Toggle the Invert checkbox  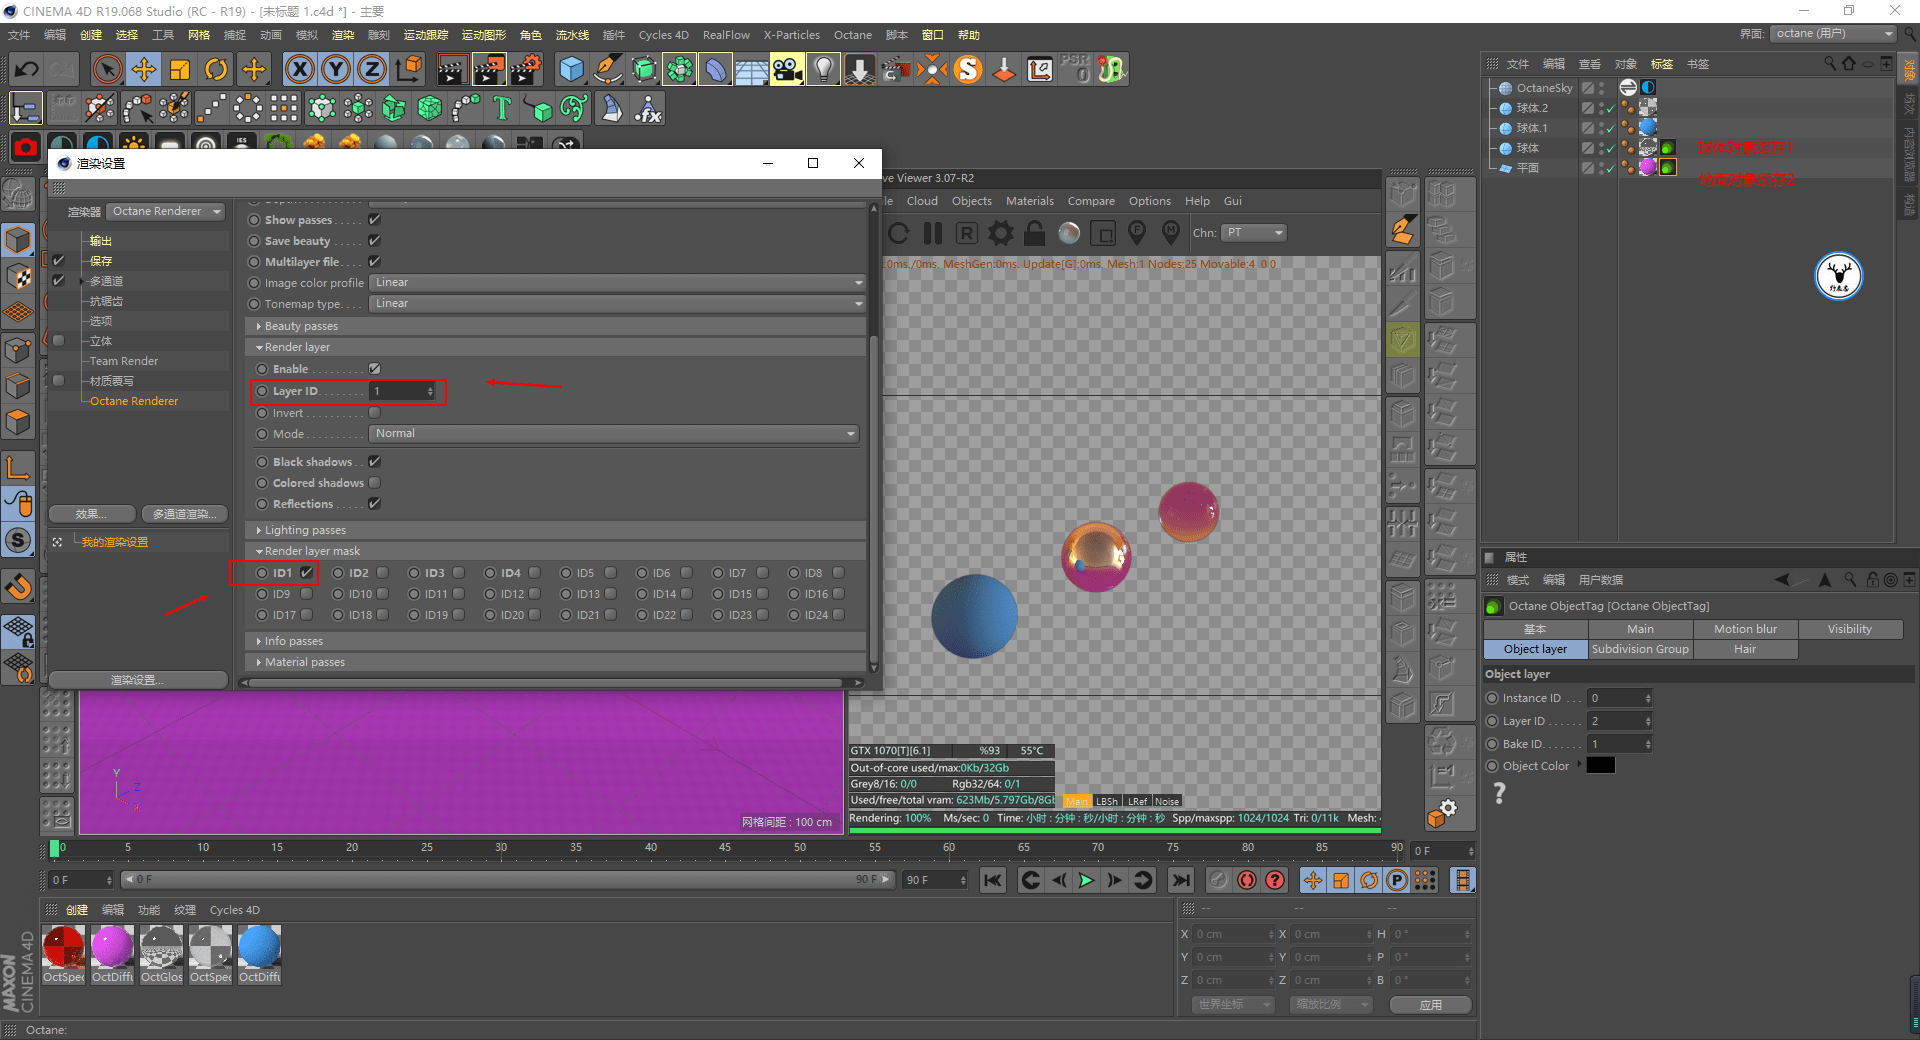tap(374, 413)
